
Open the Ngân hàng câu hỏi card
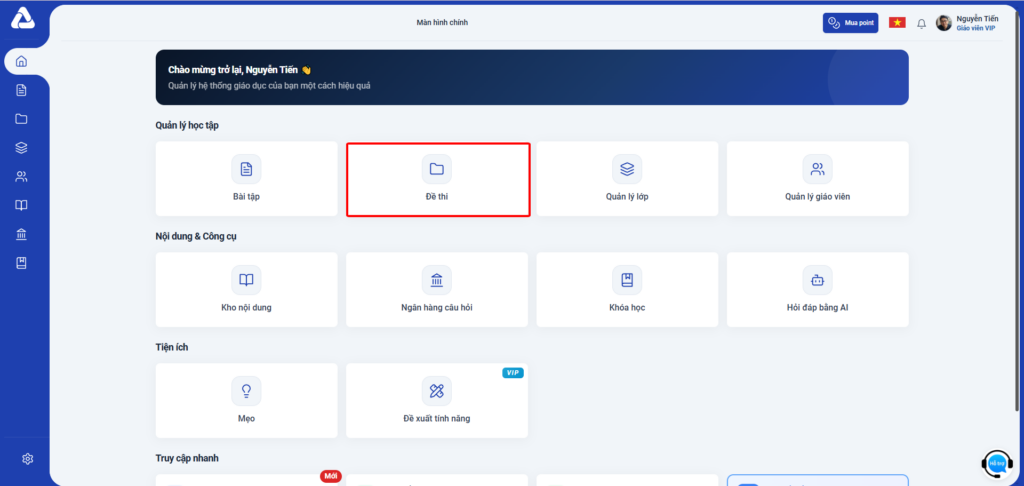click(x=437, y=289)
